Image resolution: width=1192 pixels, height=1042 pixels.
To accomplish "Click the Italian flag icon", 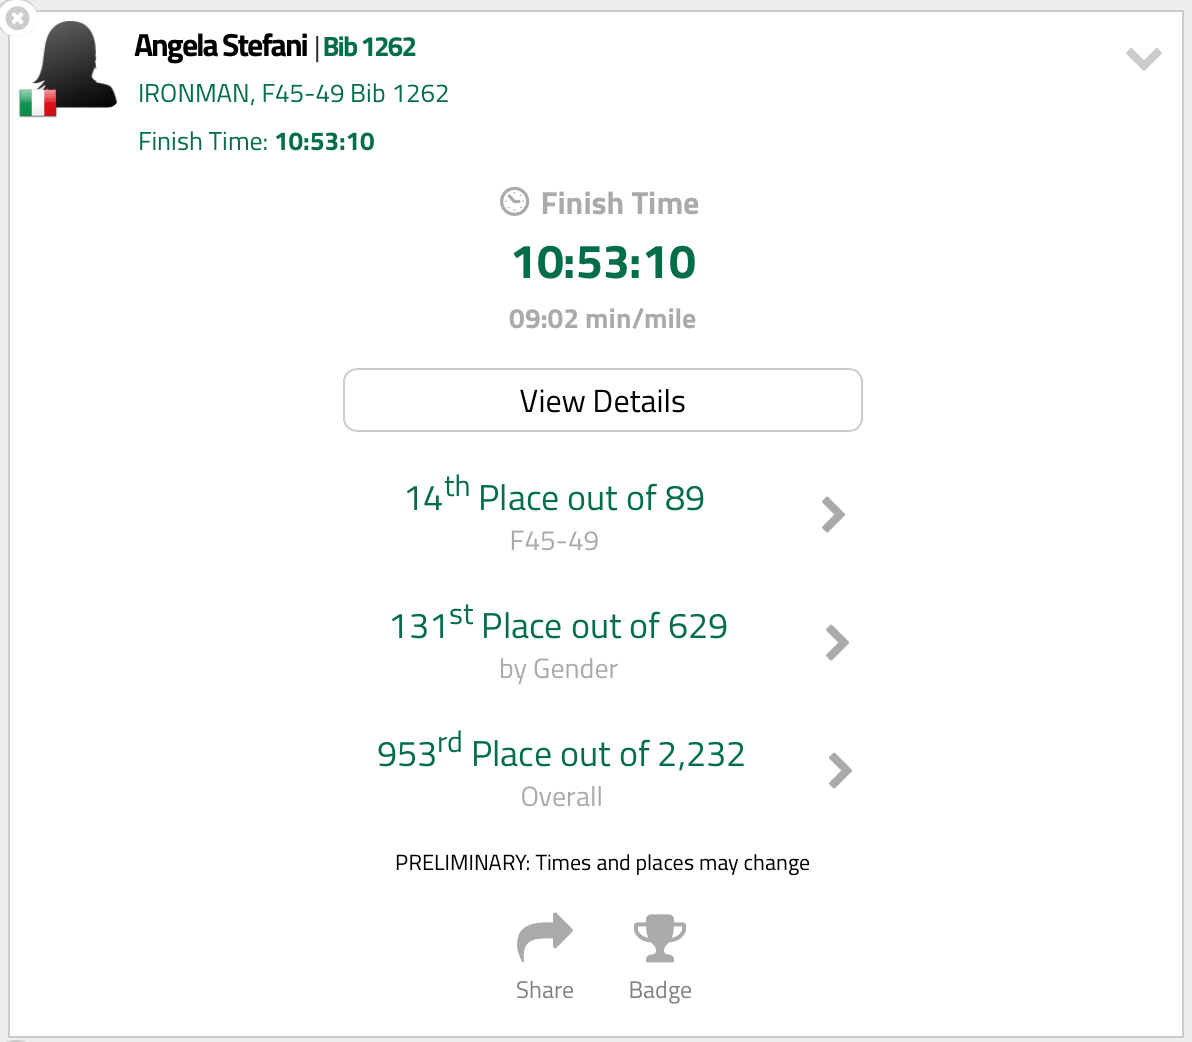I will click(x=38, y=102).
